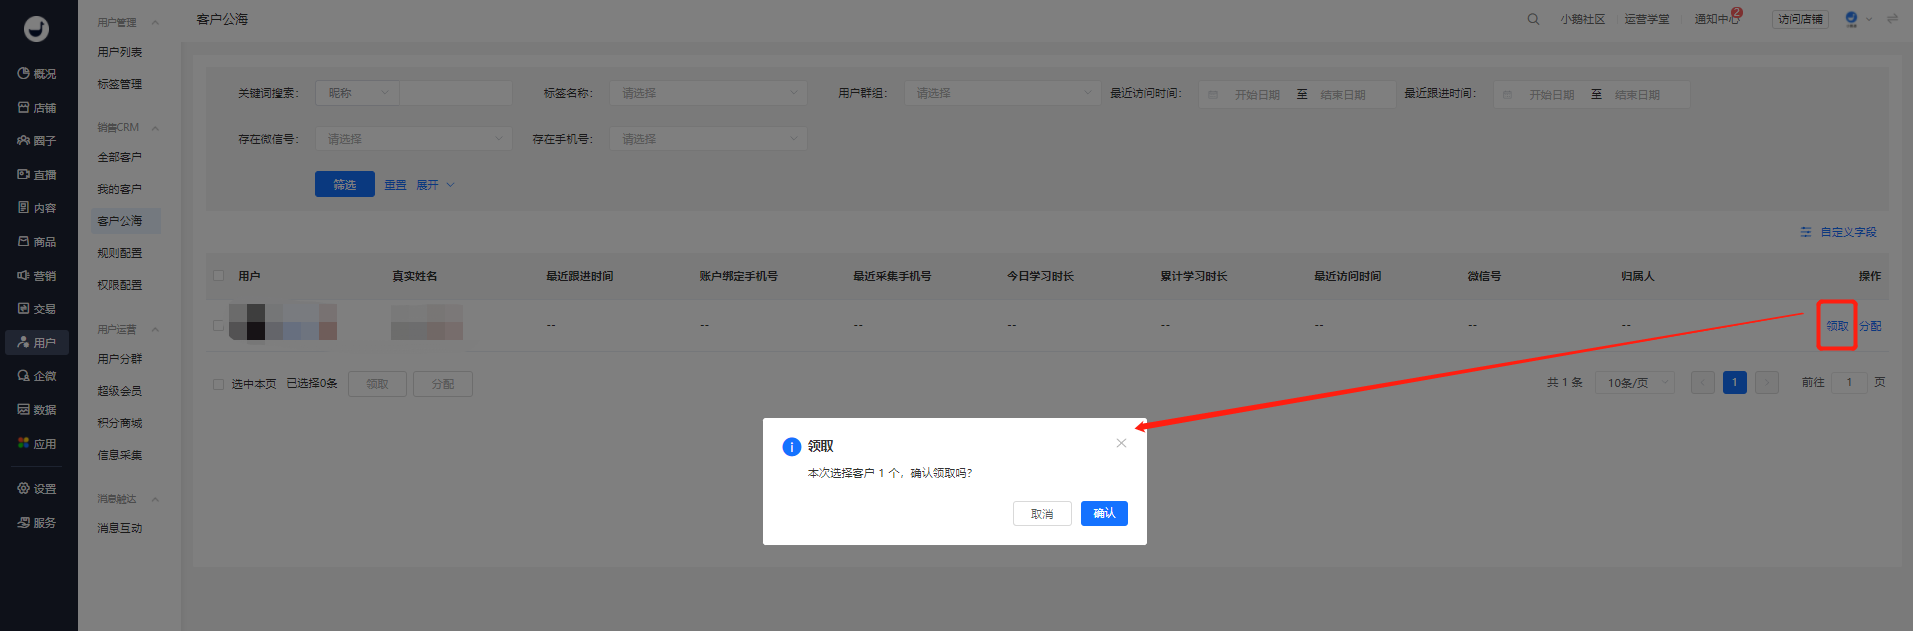The width and height of the screenshot is (1913, 631).
Task: Go to previous page arrow in pagination
Action: 1703,383
